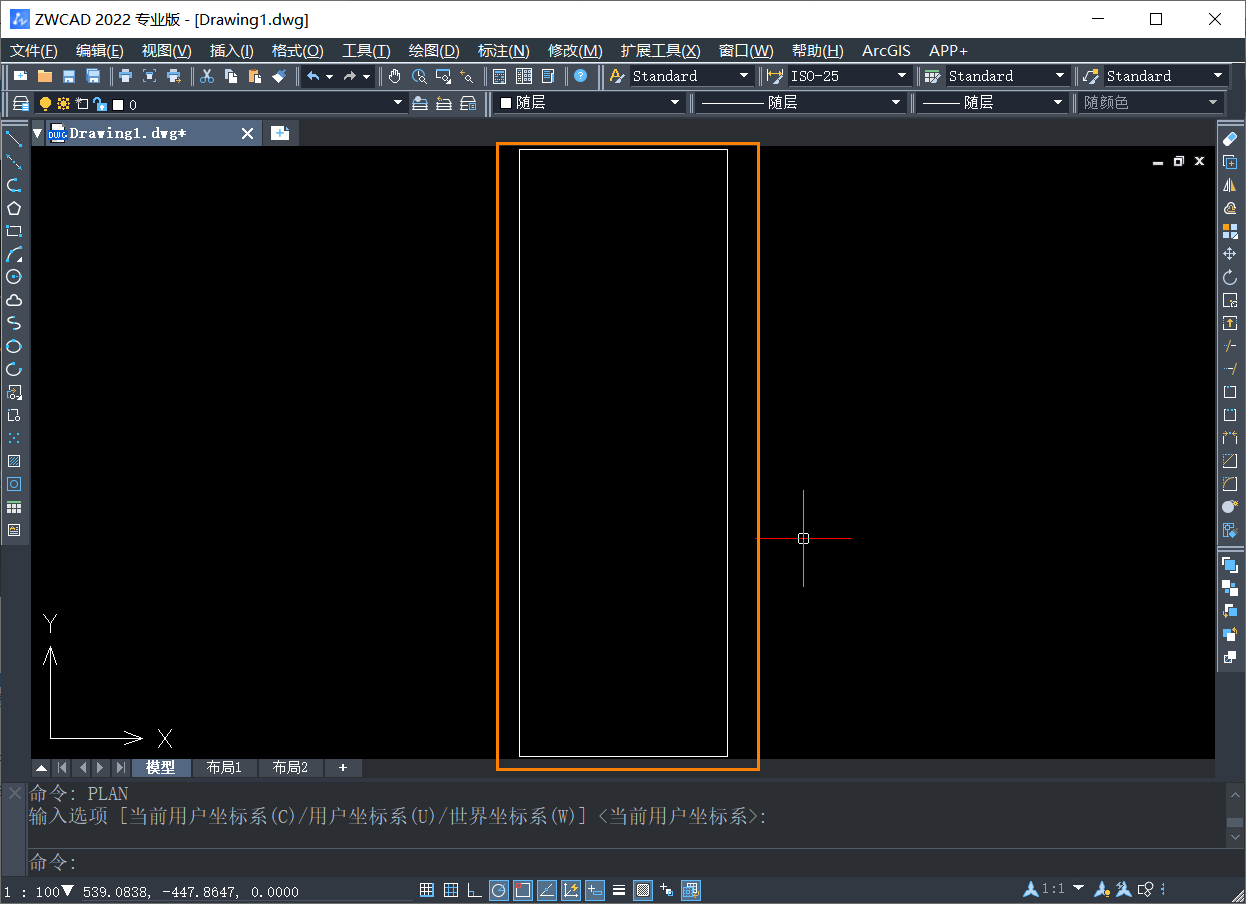
Task: Toggle Object Snap in status bar
Action: tap(522, 890)
